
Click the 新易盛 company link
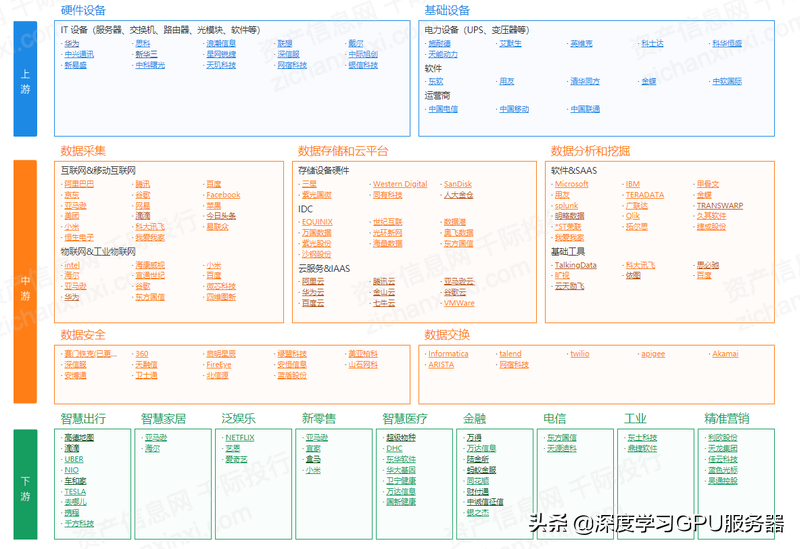[76, 65]
